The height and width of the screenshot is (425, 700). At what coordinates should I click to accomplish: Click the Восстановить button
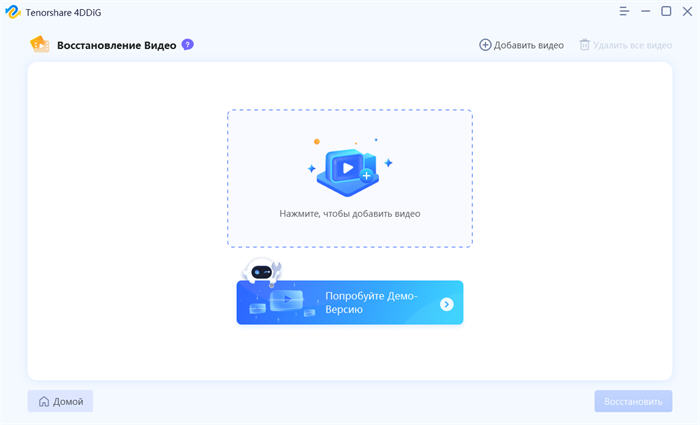tap(633, 401)
